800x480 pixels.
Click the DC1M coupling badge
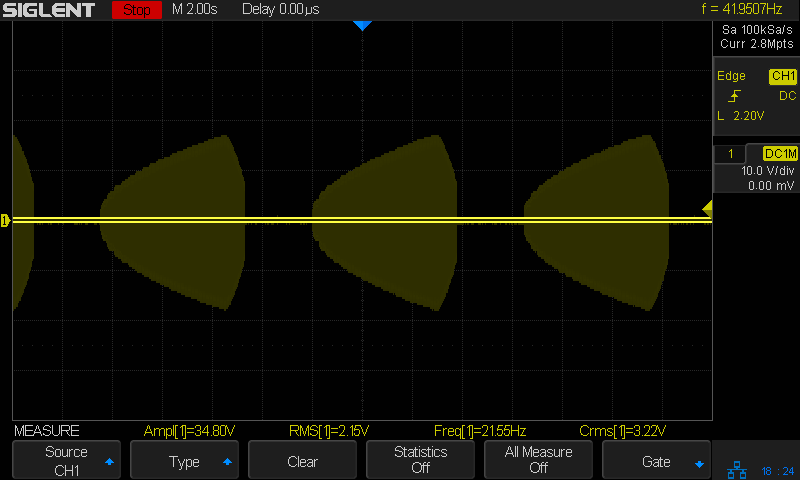pos(779,153)
